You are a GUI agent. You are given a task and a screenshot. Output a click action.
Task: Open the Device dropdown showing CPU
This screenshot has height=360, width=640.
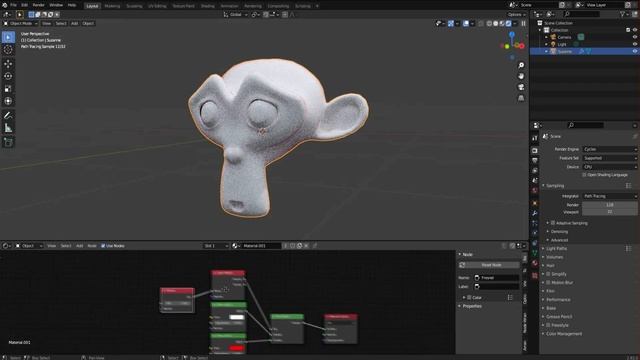click(610, 167)
